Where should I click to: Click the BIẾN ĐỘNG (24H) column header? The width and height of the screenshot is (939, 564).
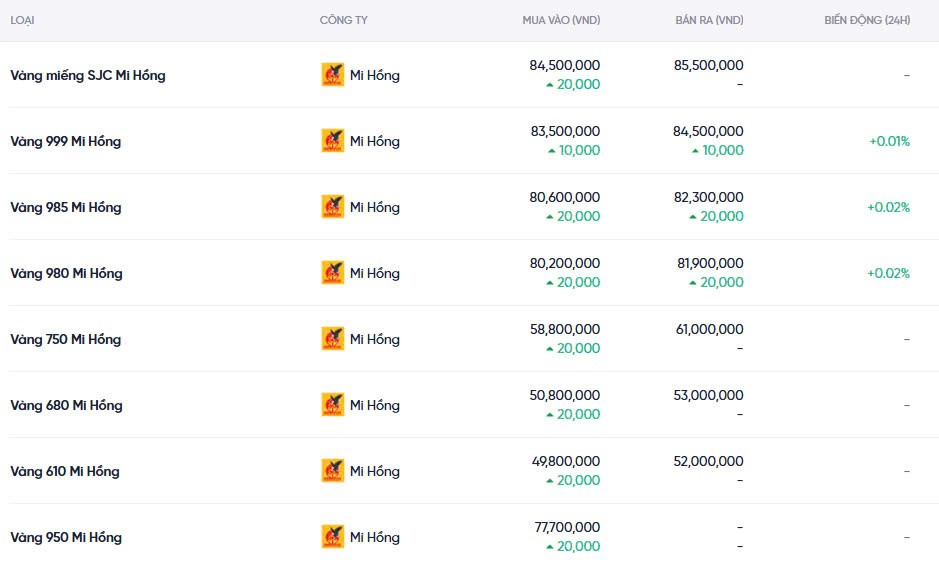[x=867, y=20]
